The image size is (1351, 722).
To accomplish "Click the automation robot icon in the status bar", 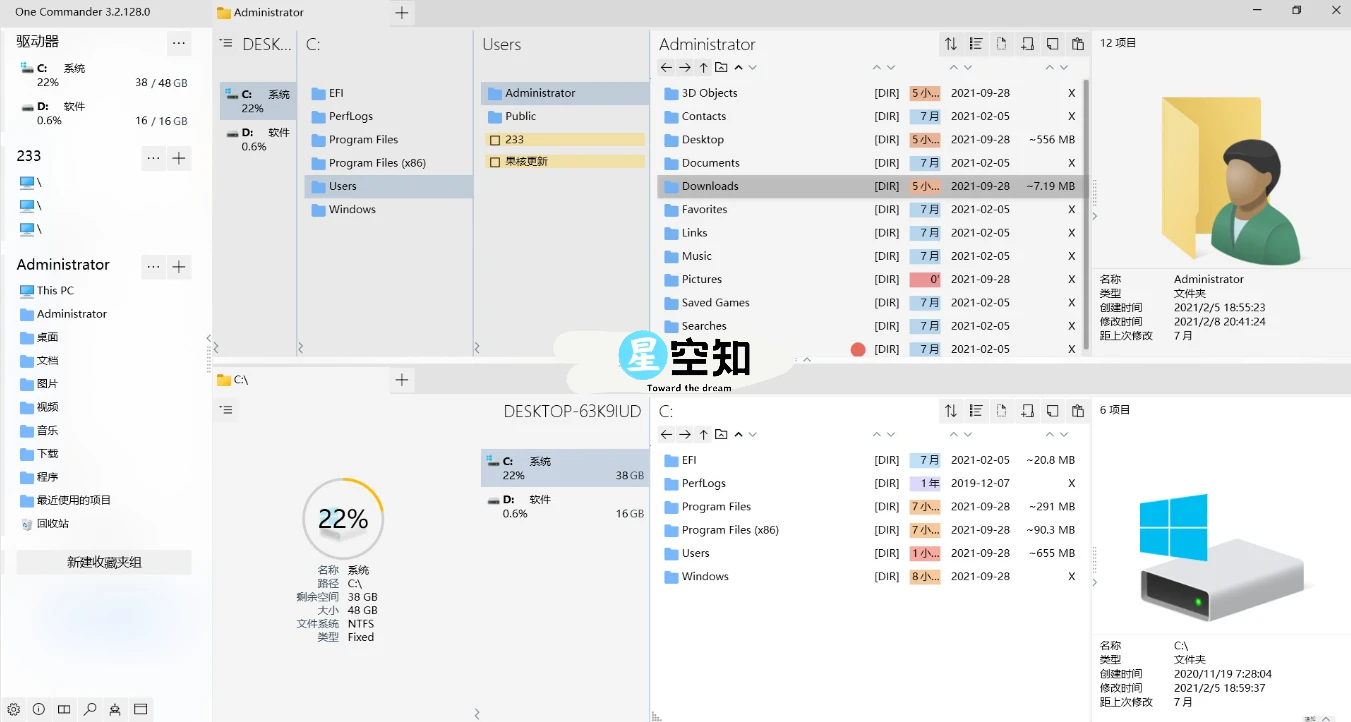I will tap(114, 709).
